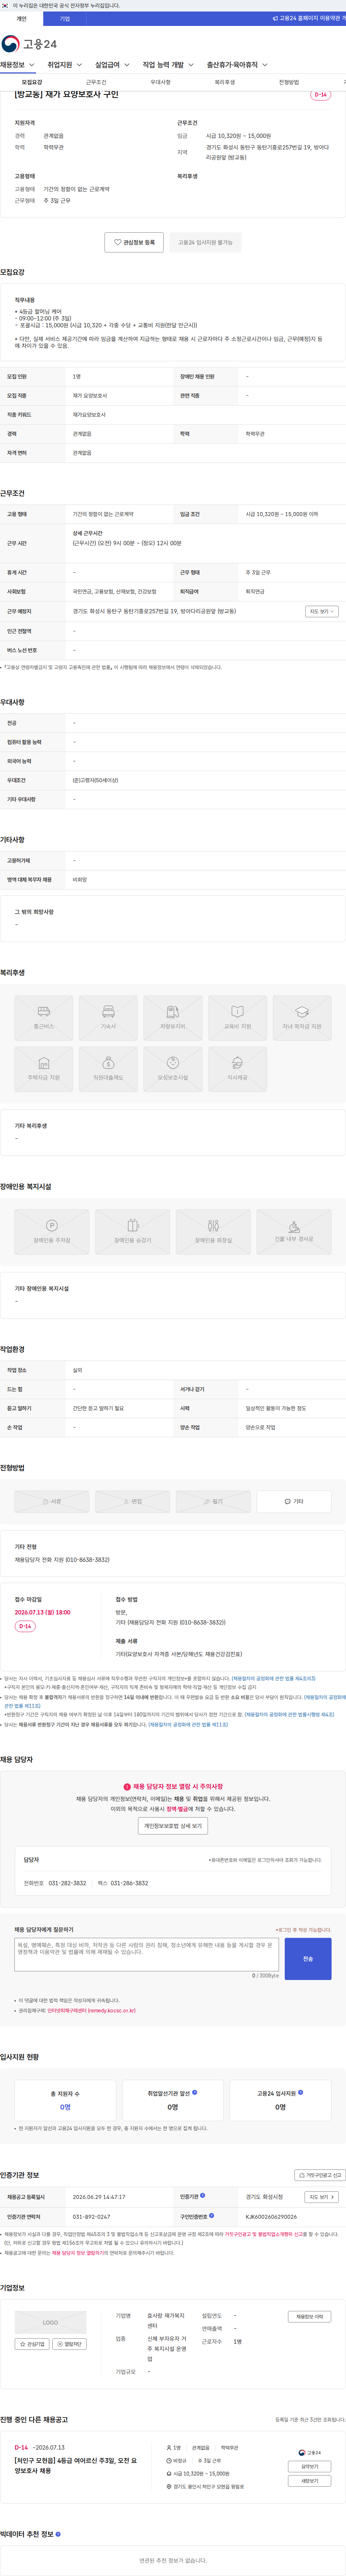Image resolution: width=346 pixels, height=2576 pixels.
Task: Click the company LOGO thumbnail
Action: click(50, 2322)
